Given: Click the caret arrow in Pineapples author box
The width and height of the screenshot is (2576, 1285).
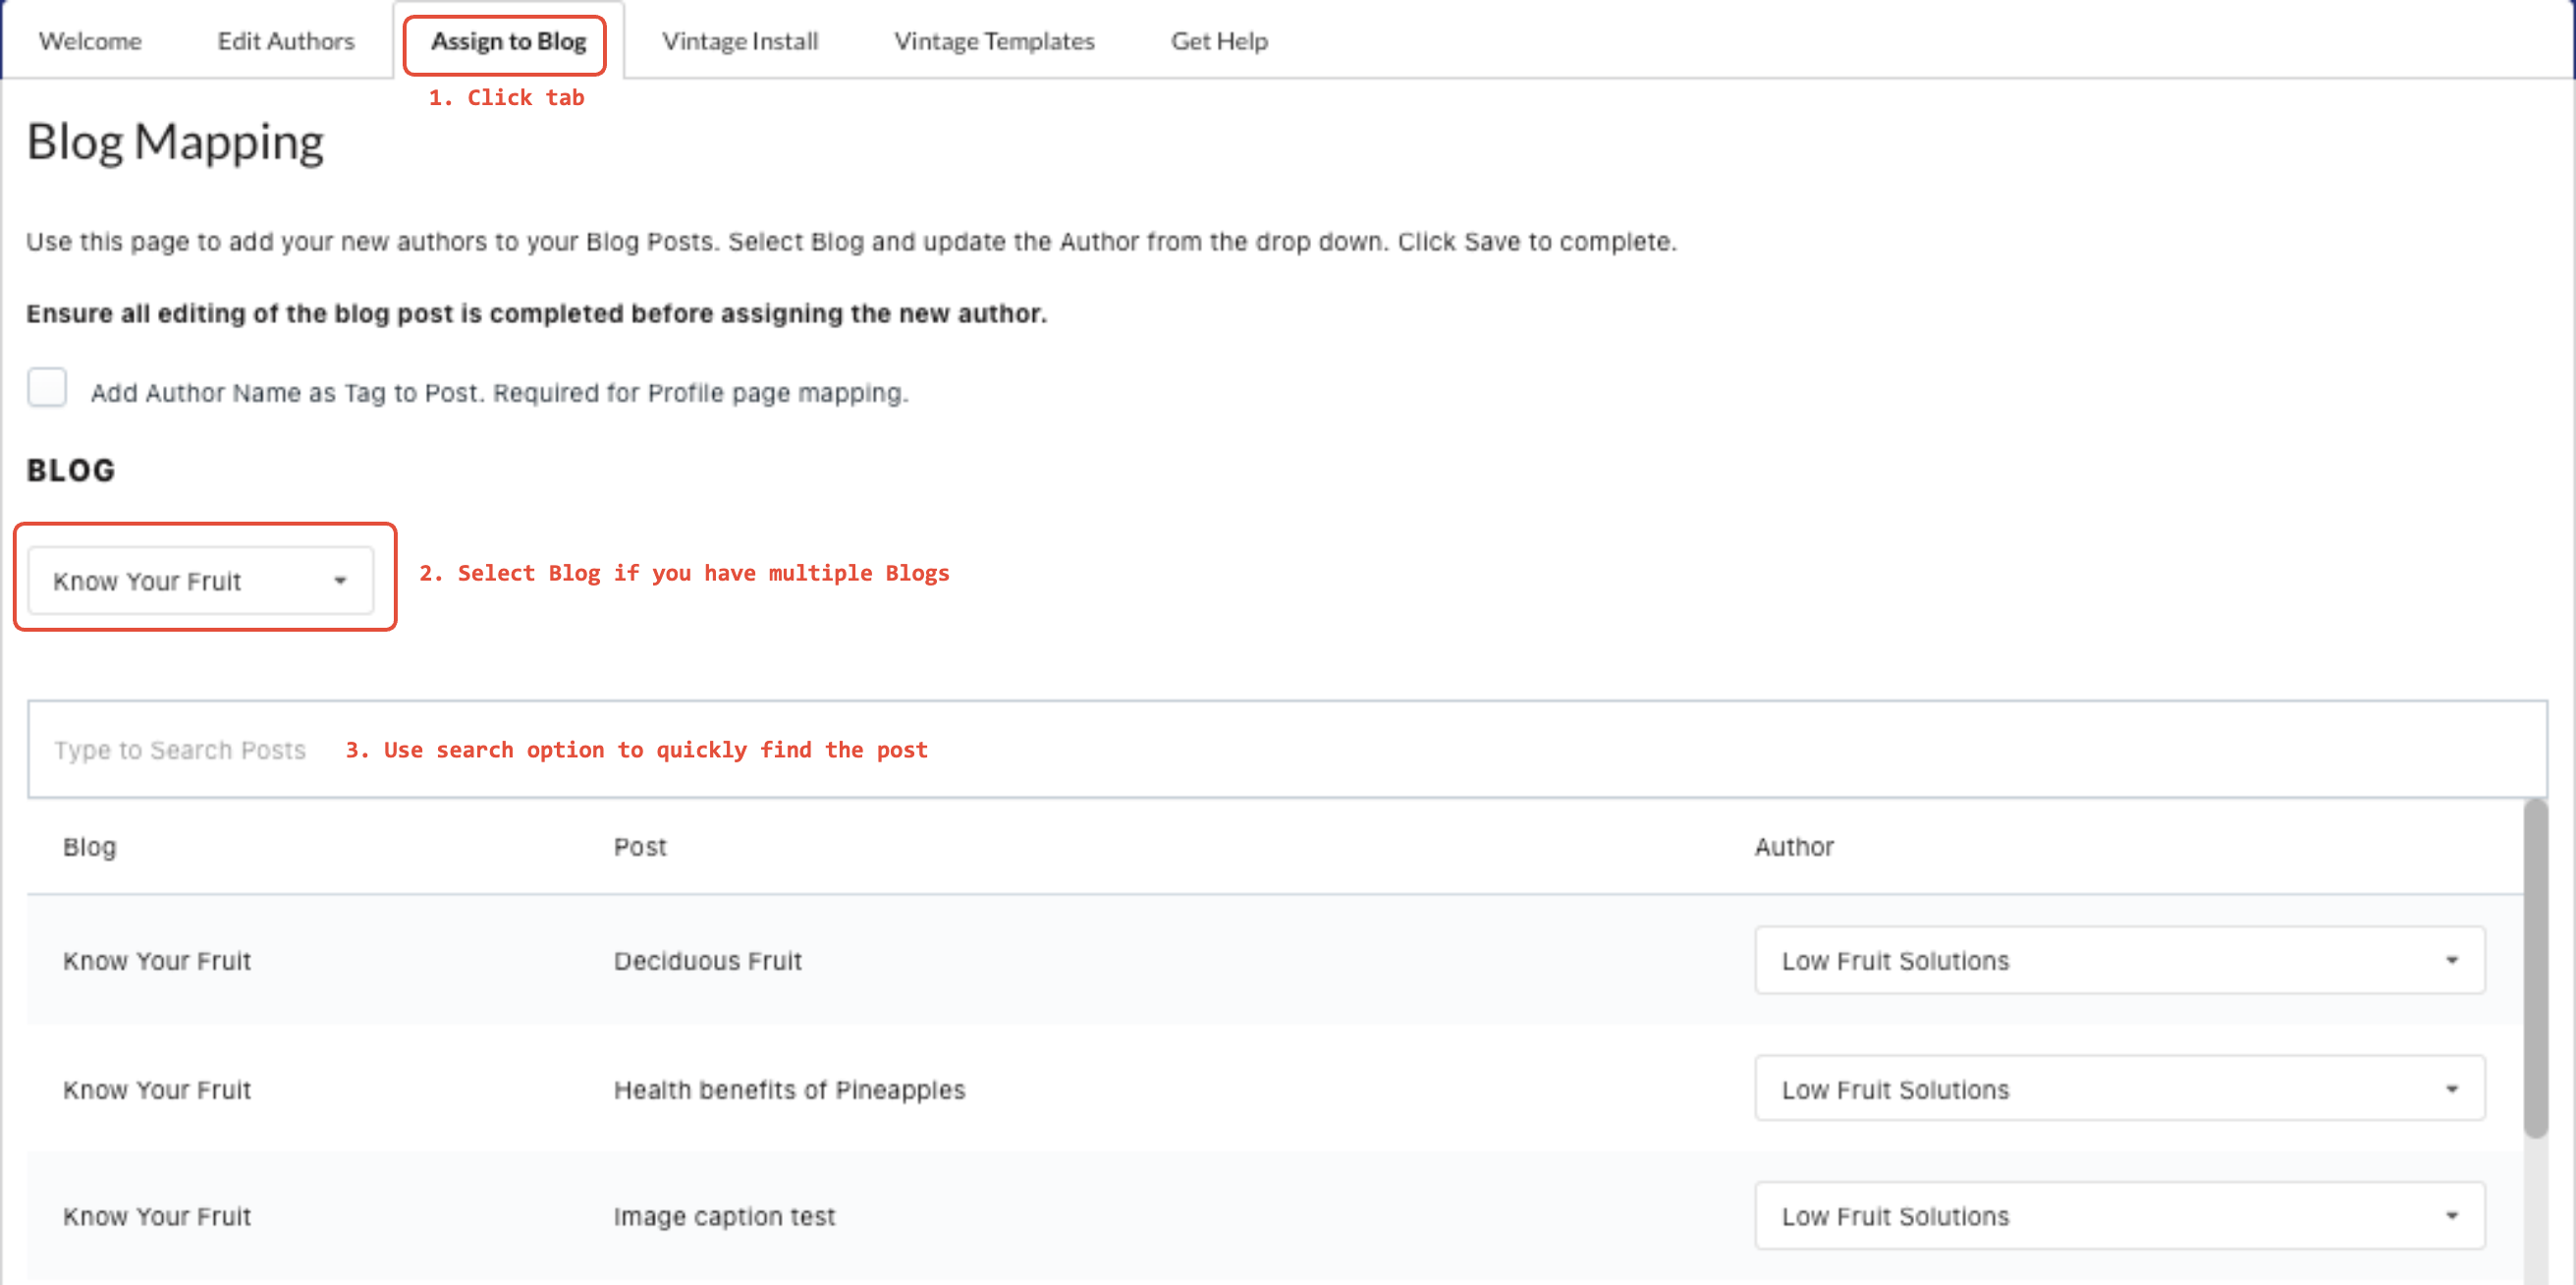Looking at the screenshot, I should click(x=2451, y=1089).
